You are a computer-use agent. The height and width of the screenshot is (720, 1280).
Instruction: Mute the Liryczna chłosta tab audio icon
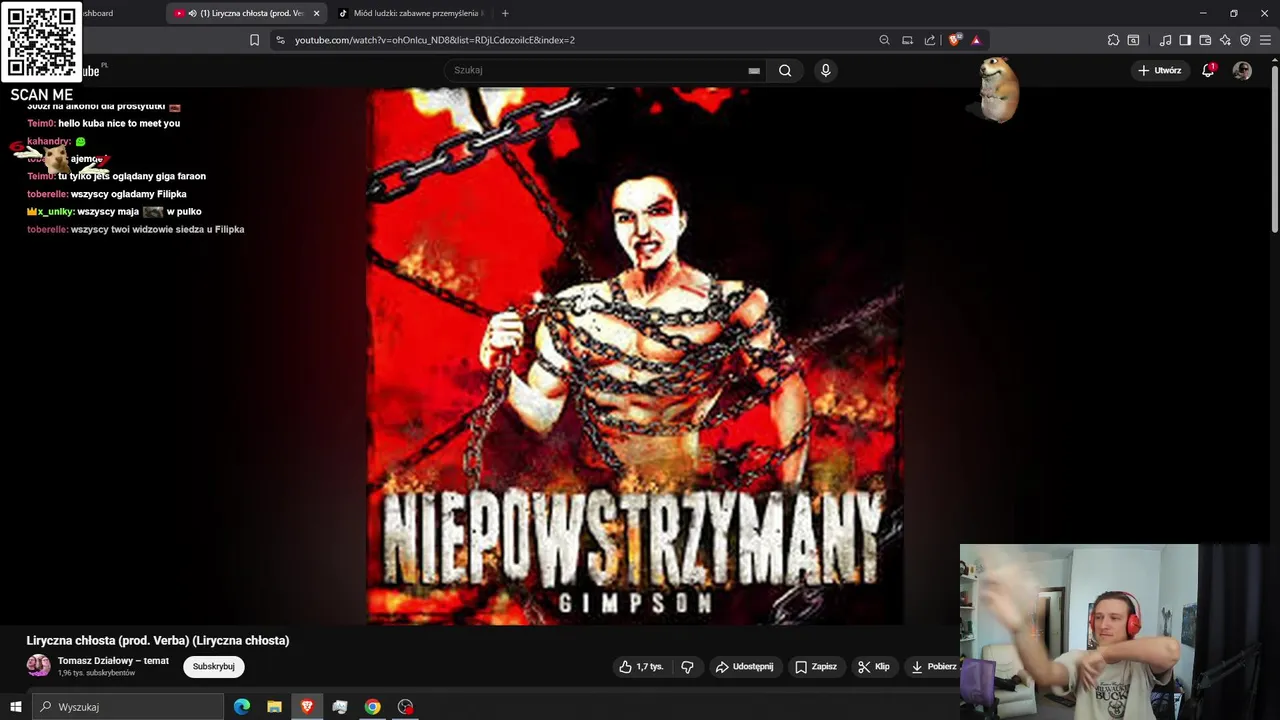[192, 13]
